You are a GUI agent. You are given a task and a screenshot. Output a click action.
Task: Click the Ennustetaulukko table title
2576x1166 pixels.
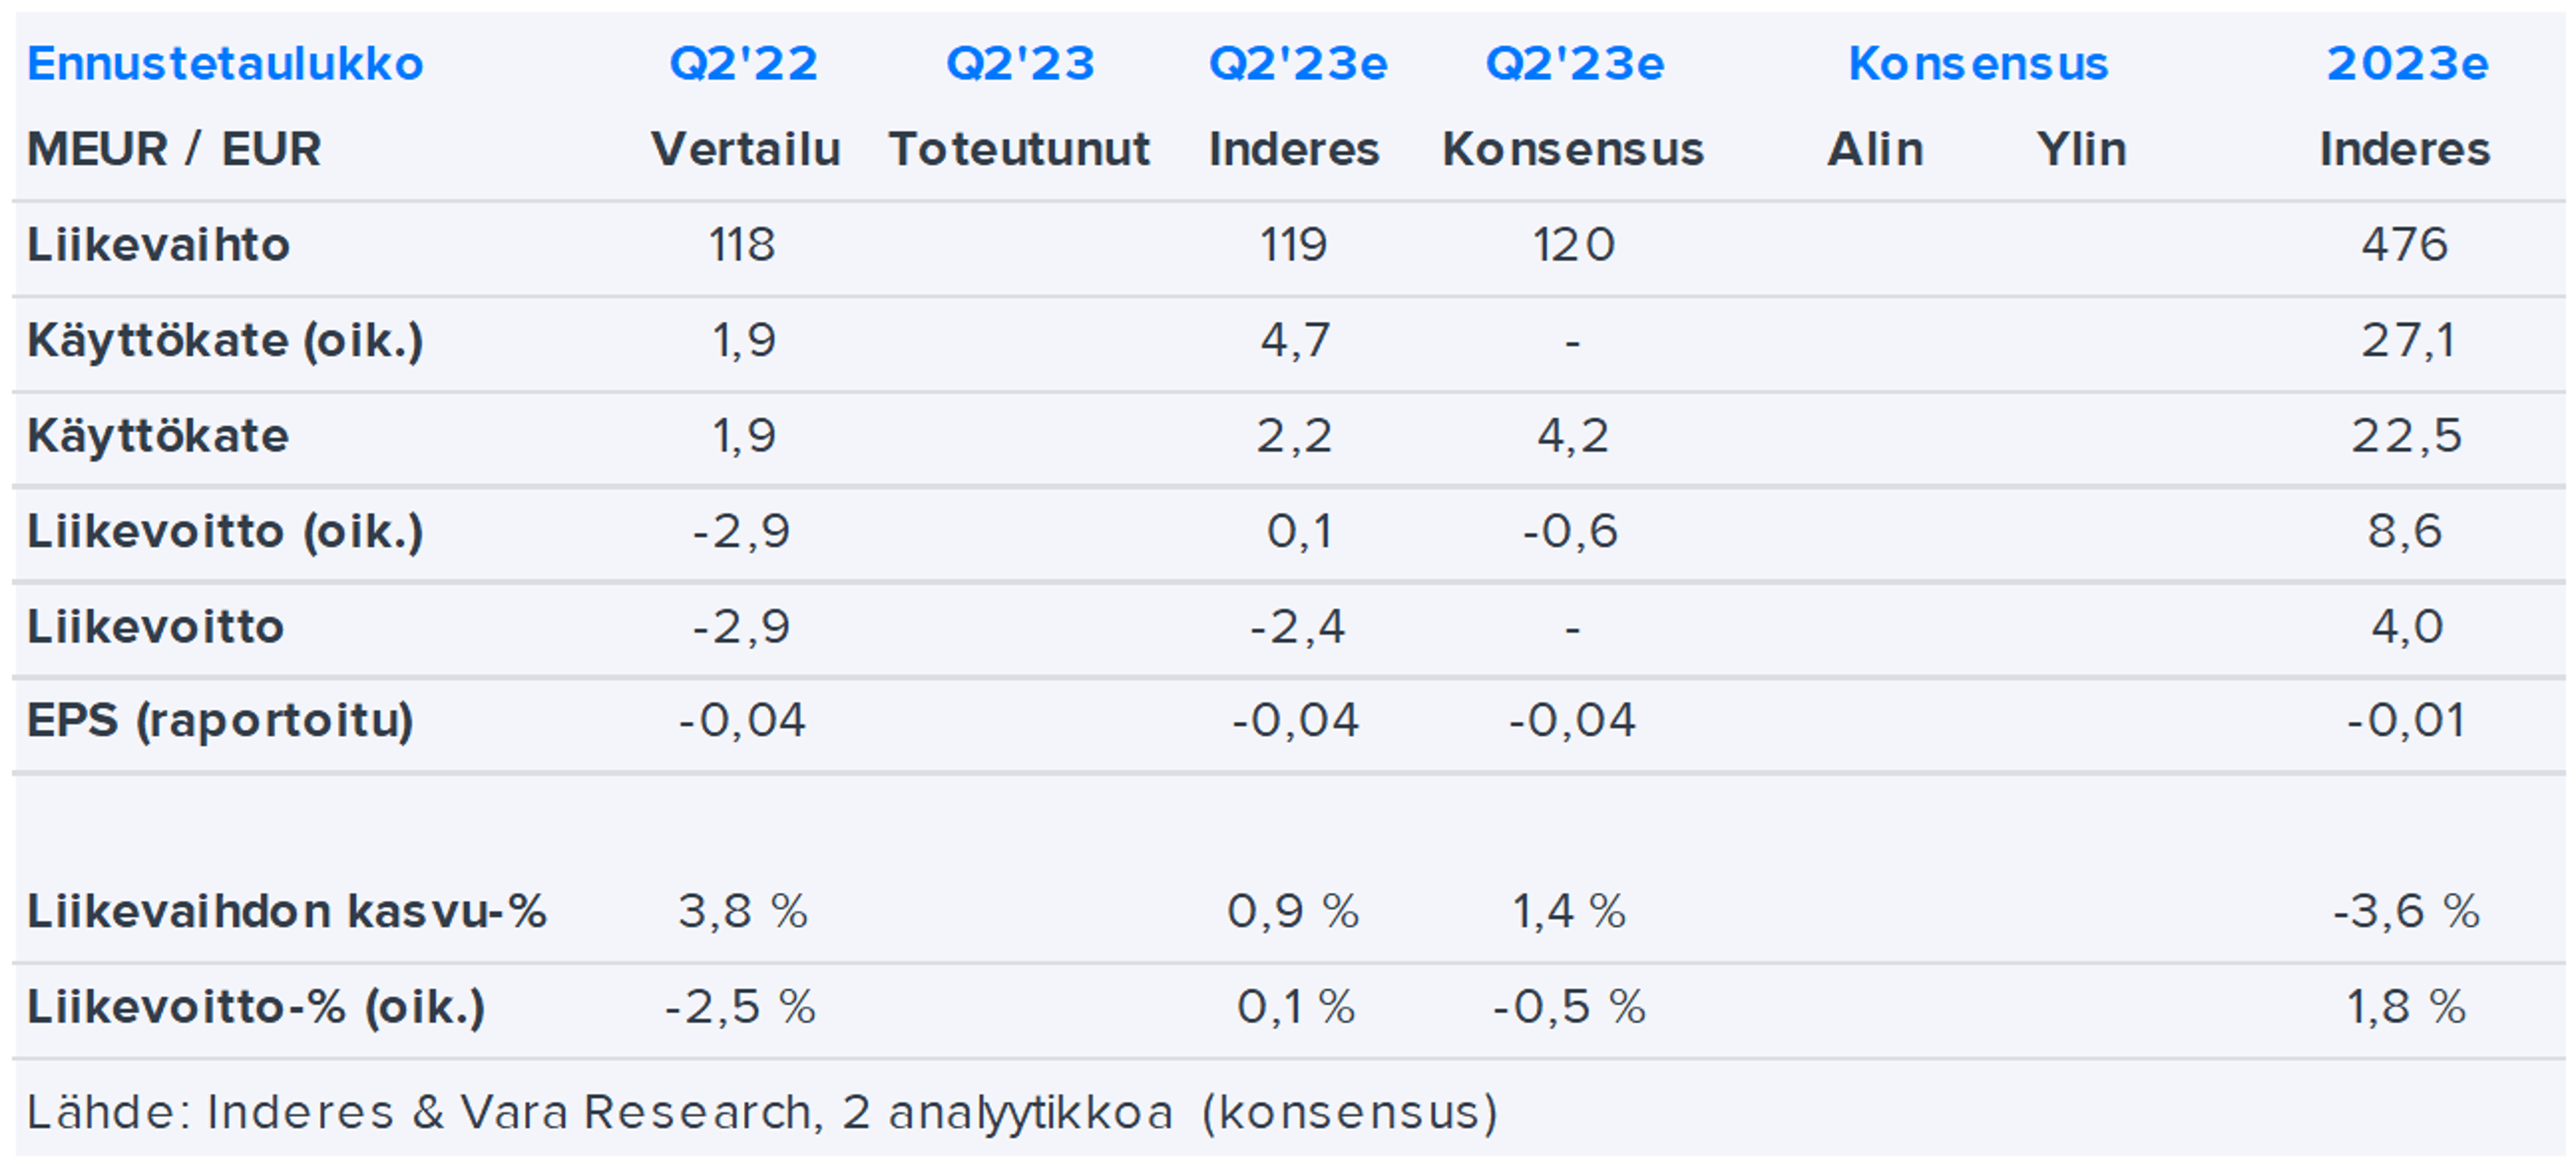(225, 64)
